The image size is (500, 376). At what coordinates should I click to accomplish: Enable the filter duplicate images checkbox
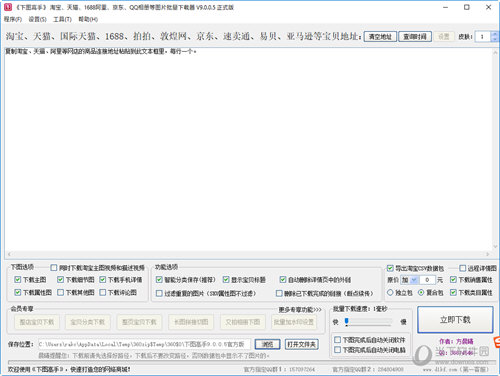pos(159,293)
